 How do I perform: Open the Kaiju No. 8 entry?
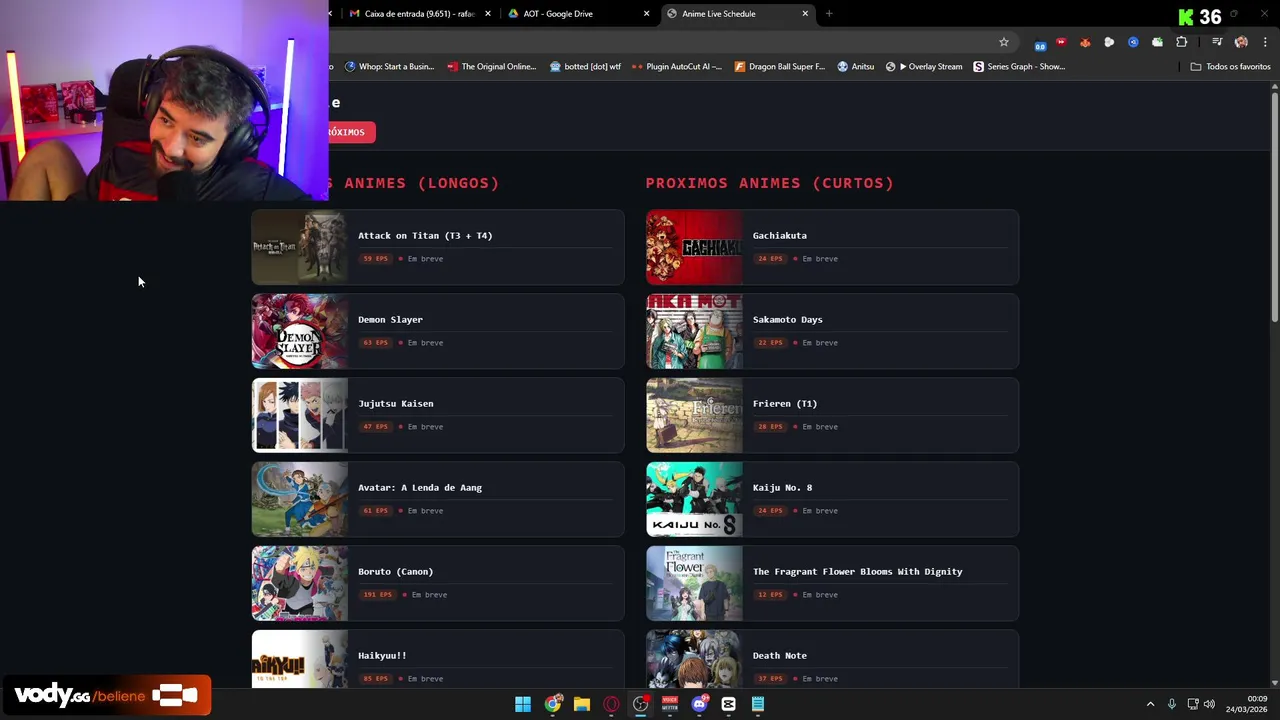tap(832, 500)
